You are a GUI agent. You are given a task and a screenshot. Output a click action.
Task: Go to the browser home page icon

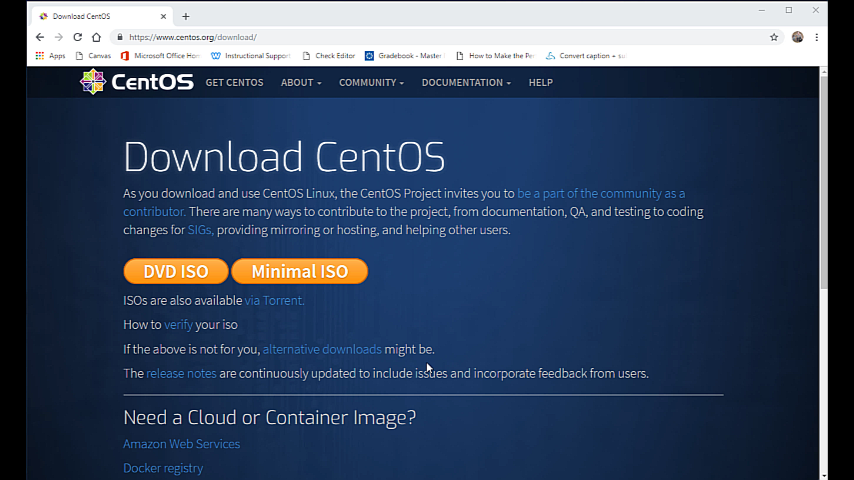96,37
